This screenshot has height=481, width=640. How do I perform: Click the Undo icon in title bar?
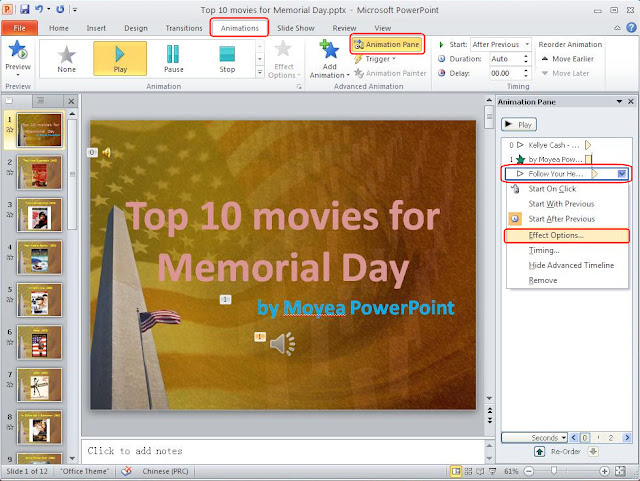[39, 9]
